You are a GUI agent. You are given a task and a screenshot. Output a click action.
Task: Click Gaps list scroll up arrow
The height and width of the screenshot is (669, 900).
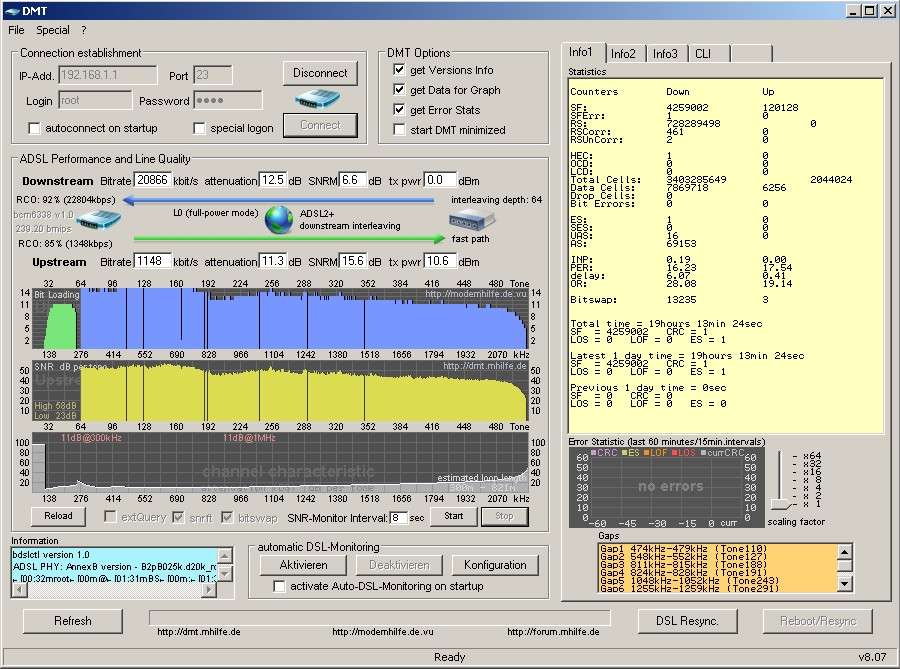click(x=844, y=552)
